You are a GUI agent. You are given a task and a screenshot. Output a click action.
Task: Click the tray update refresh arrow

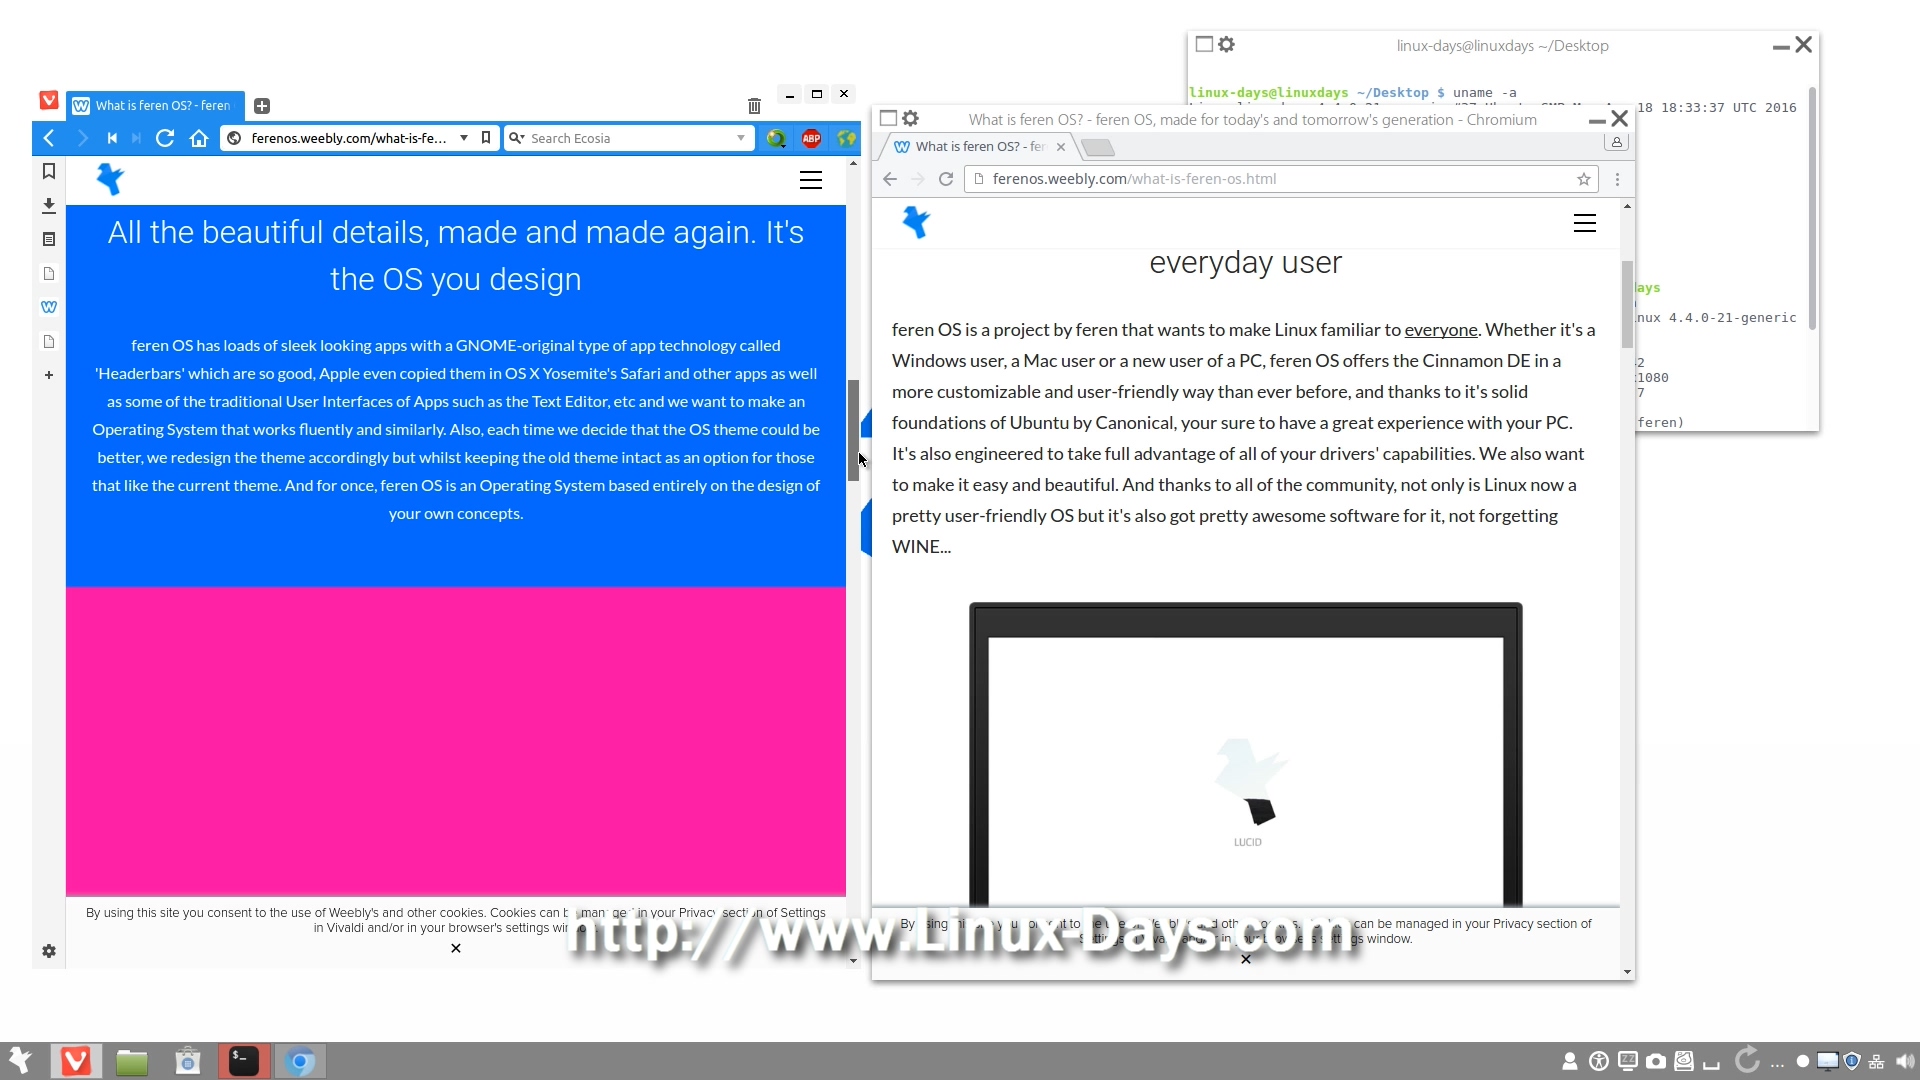(1747, 1059)
